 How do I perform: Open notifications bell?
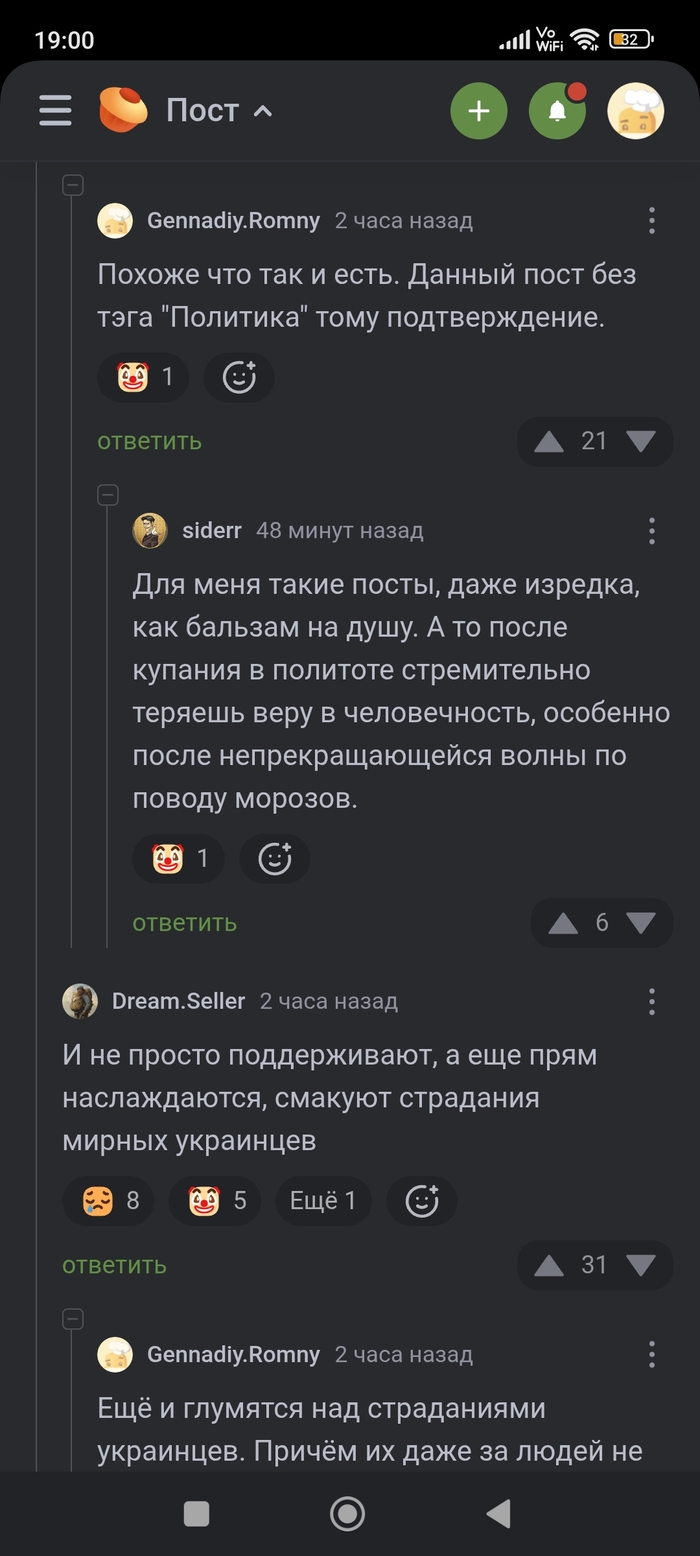coord(557,110)
